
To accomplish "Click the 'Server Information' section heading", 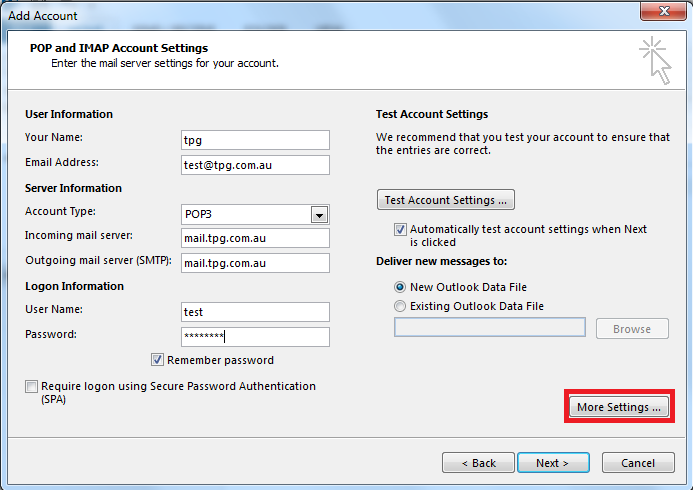I will coord(73,188).
